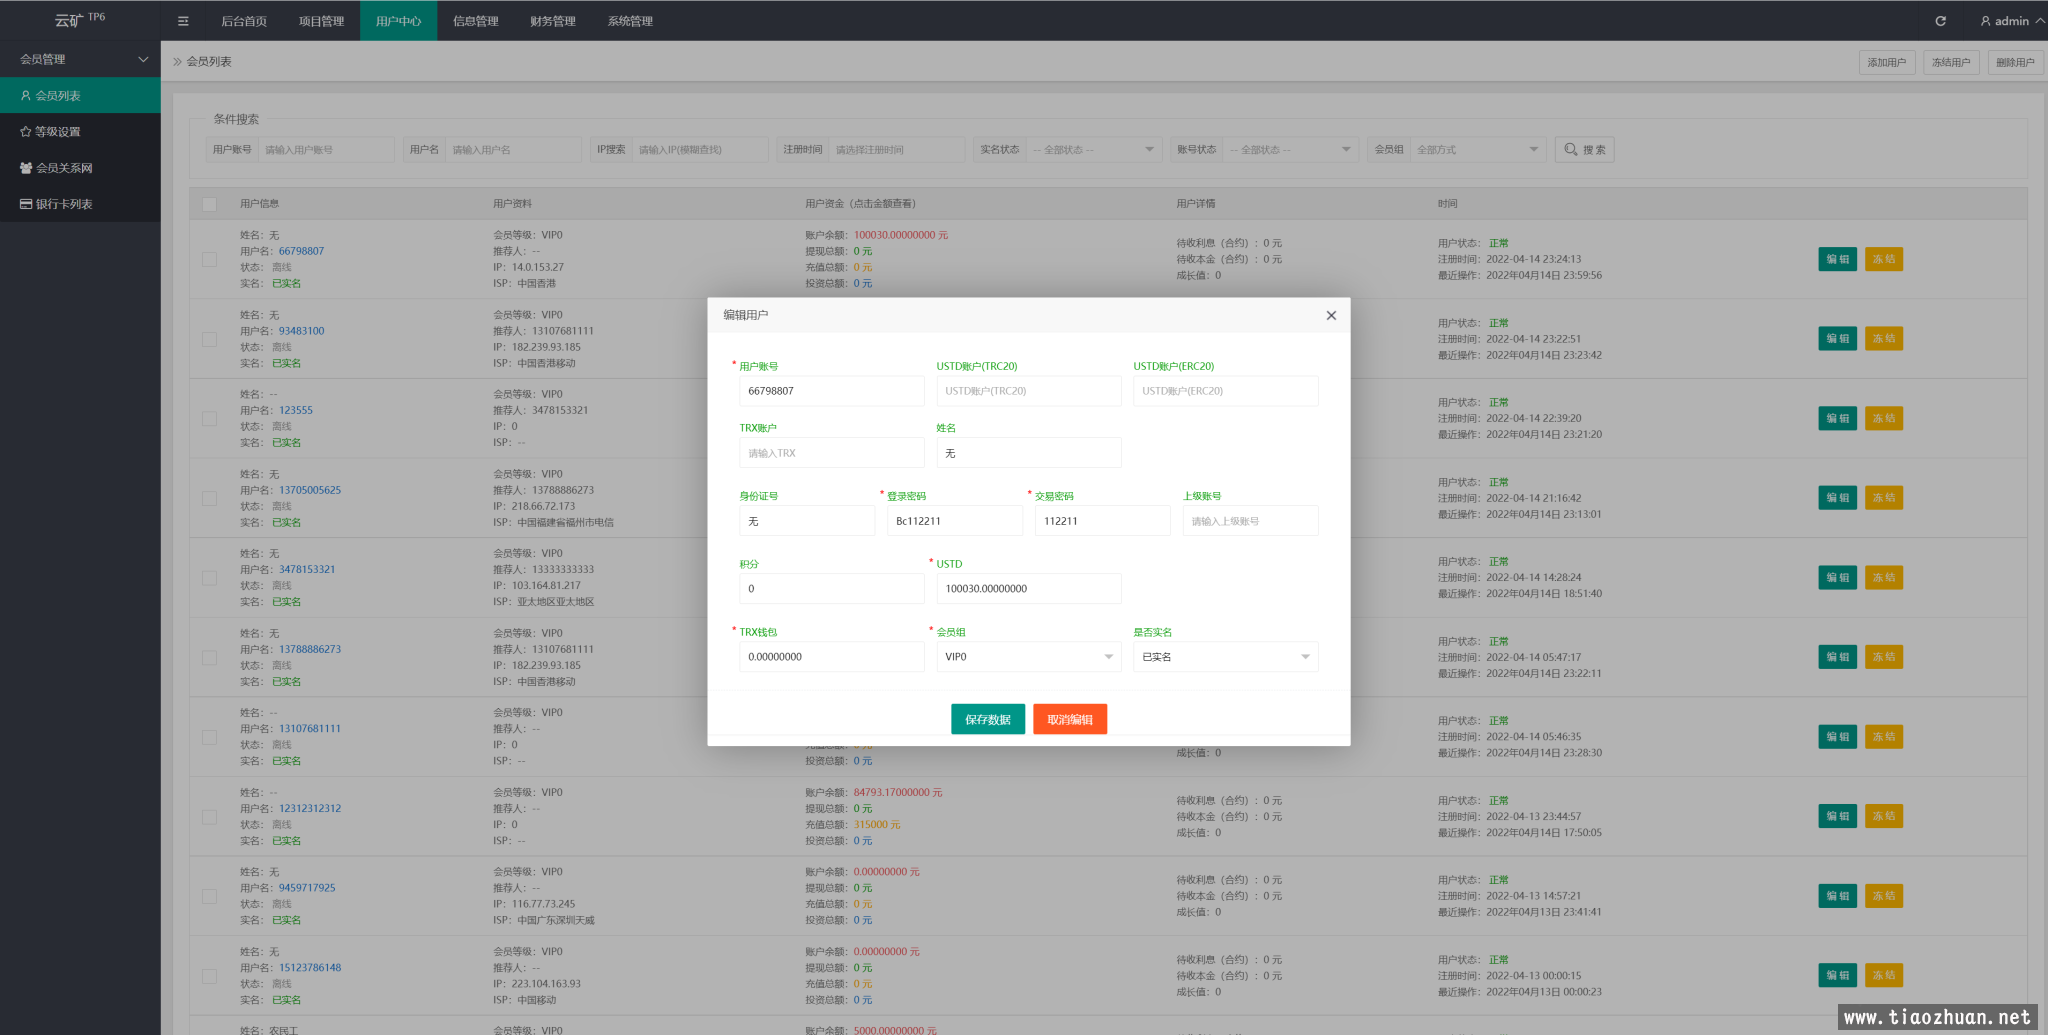This screenshot has width=2048, height=1035.
Task: Open the 是否实名 dropdown in dialog
Action: 1226,657
